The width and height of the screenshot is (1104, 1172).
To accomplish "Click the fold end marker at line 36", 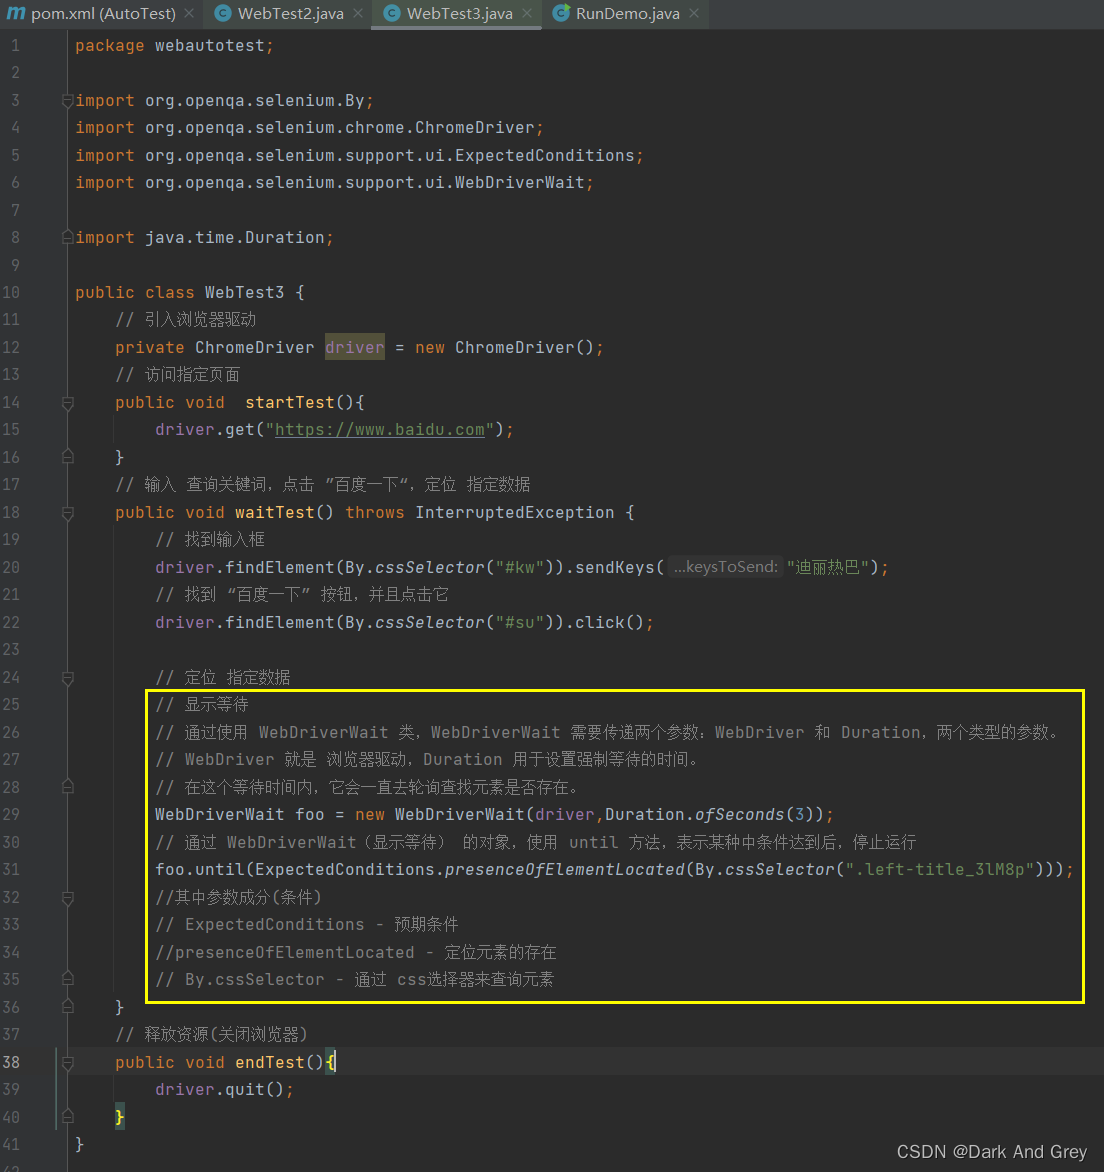I will point(67,1007).
